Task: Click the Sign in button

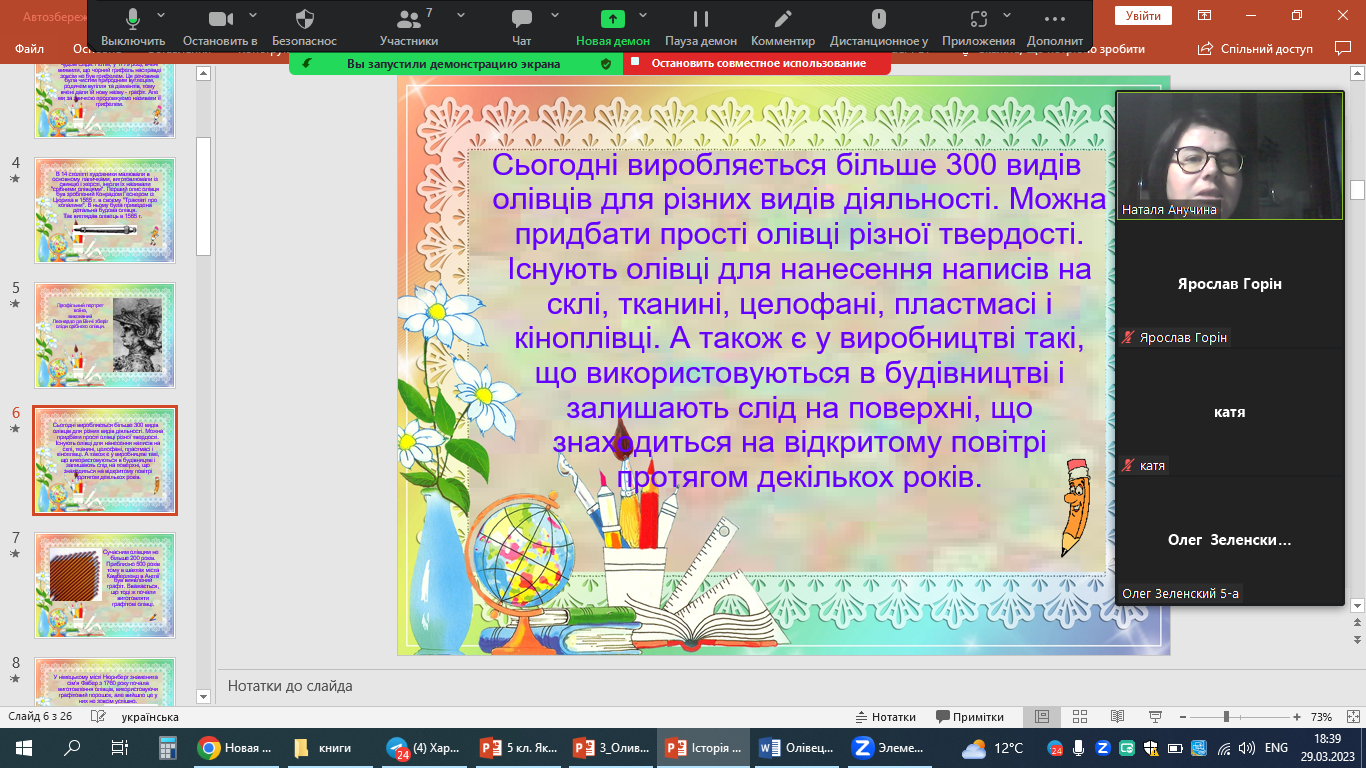Action: click(x=1143, y=16)
